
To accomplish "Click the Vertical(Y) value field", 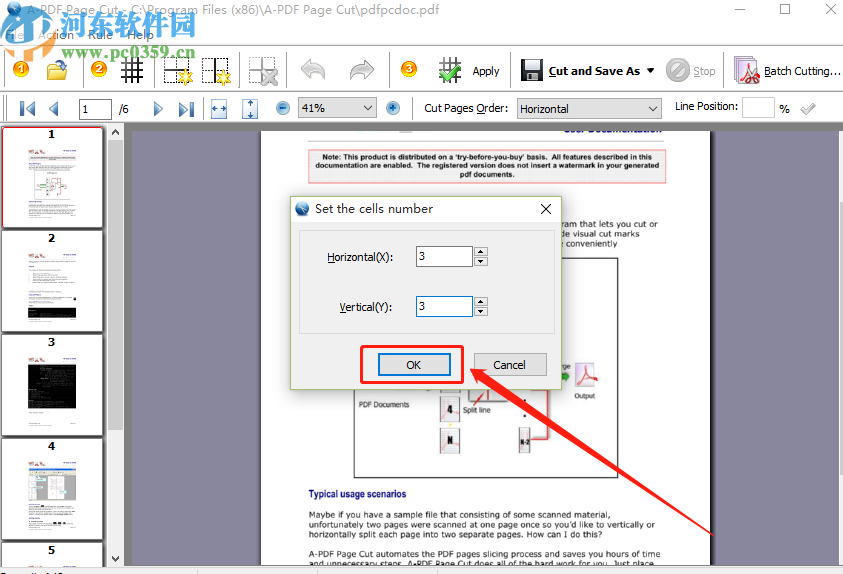I will pos(444,306).
